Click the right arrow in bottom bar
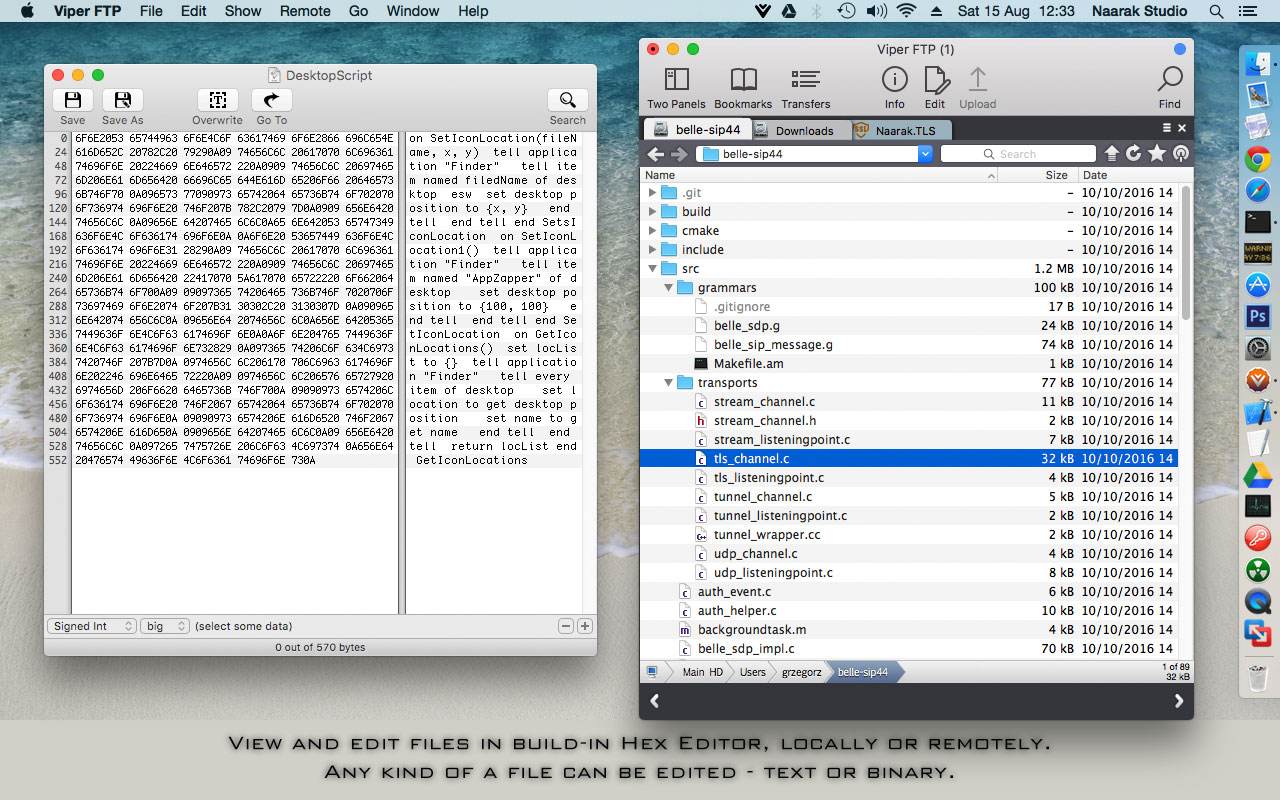Screen dimensions: 1280x800 [1178, 701]
